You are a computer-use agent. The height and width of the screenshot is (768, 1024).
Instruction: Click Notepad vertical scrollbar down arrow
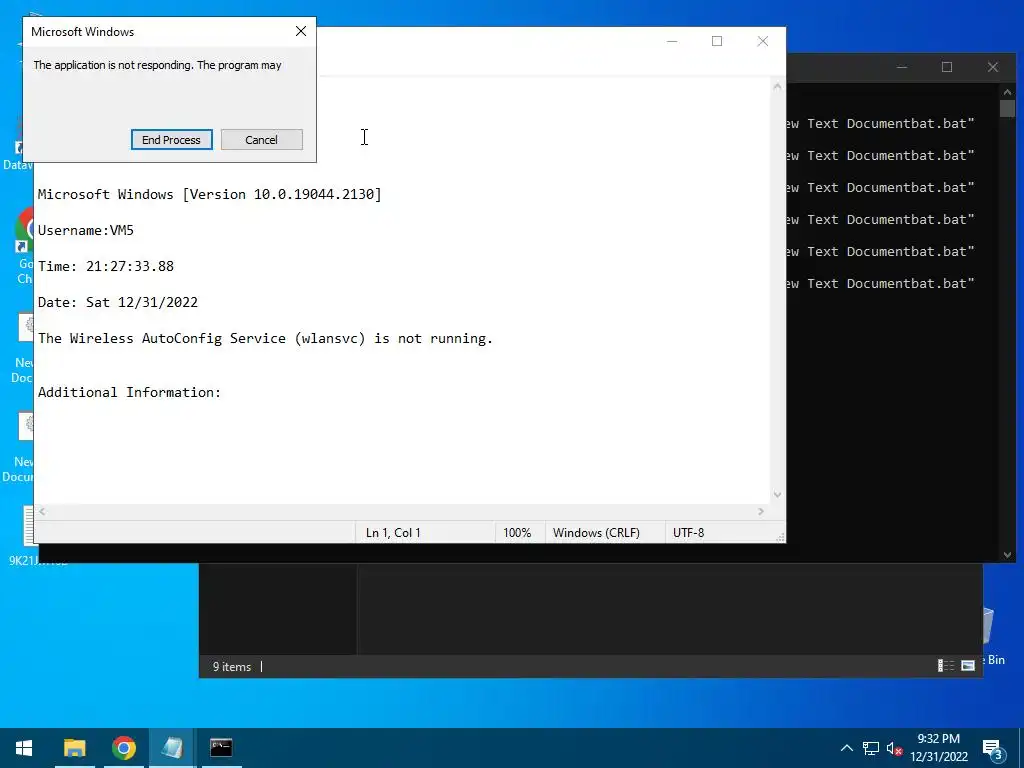click(x=777, y=494)
